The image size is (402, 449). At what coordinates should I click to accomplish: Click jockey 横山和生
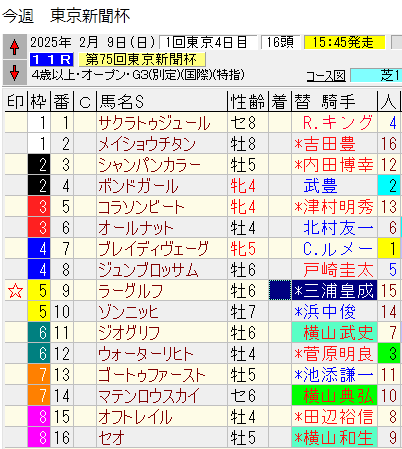(x=334, y=437)
